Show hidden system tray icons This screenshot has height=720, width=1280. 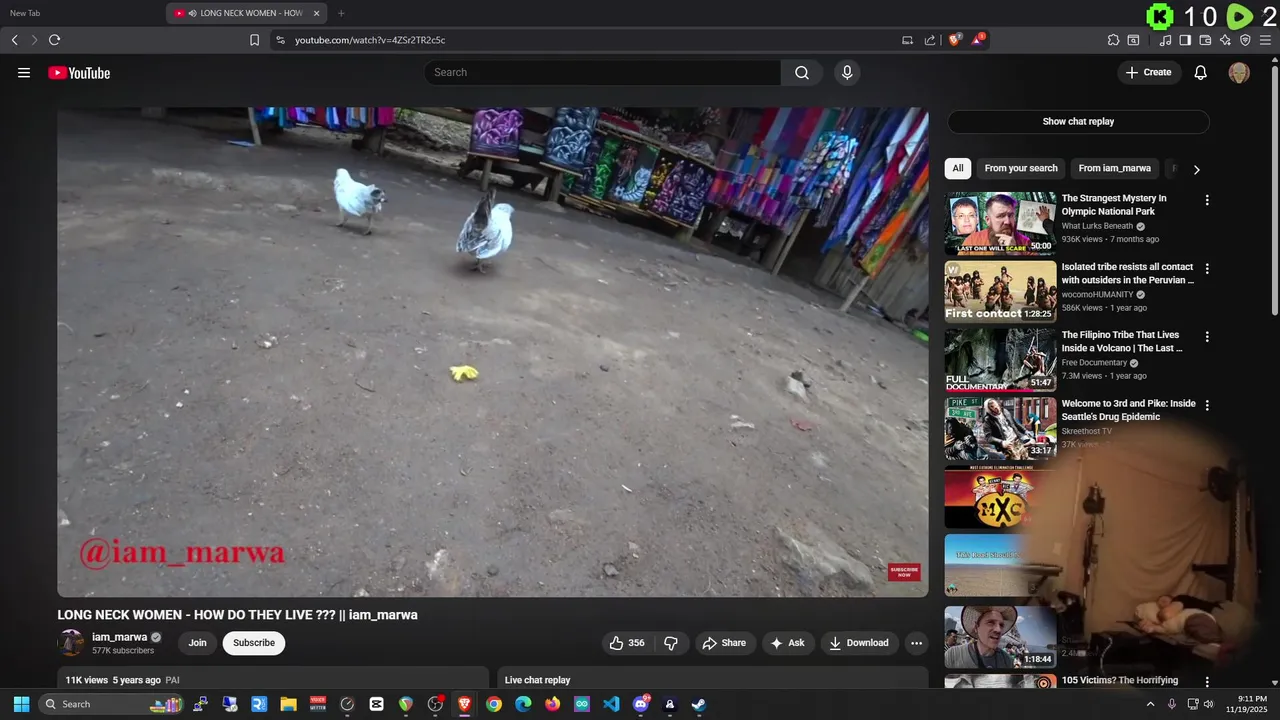1150,704
